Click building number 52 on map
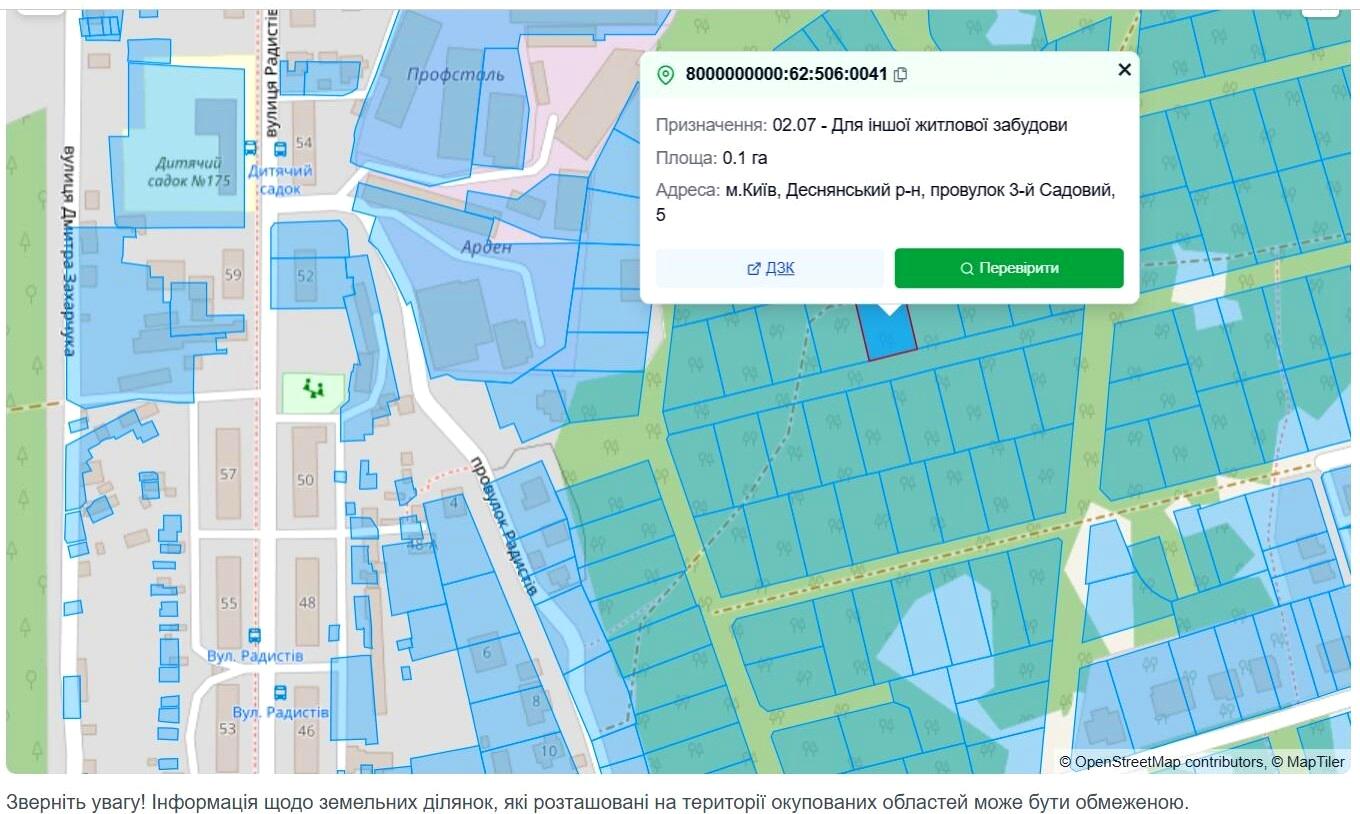Viewport: 1360px width, 814px height. (x=305, y=275)
